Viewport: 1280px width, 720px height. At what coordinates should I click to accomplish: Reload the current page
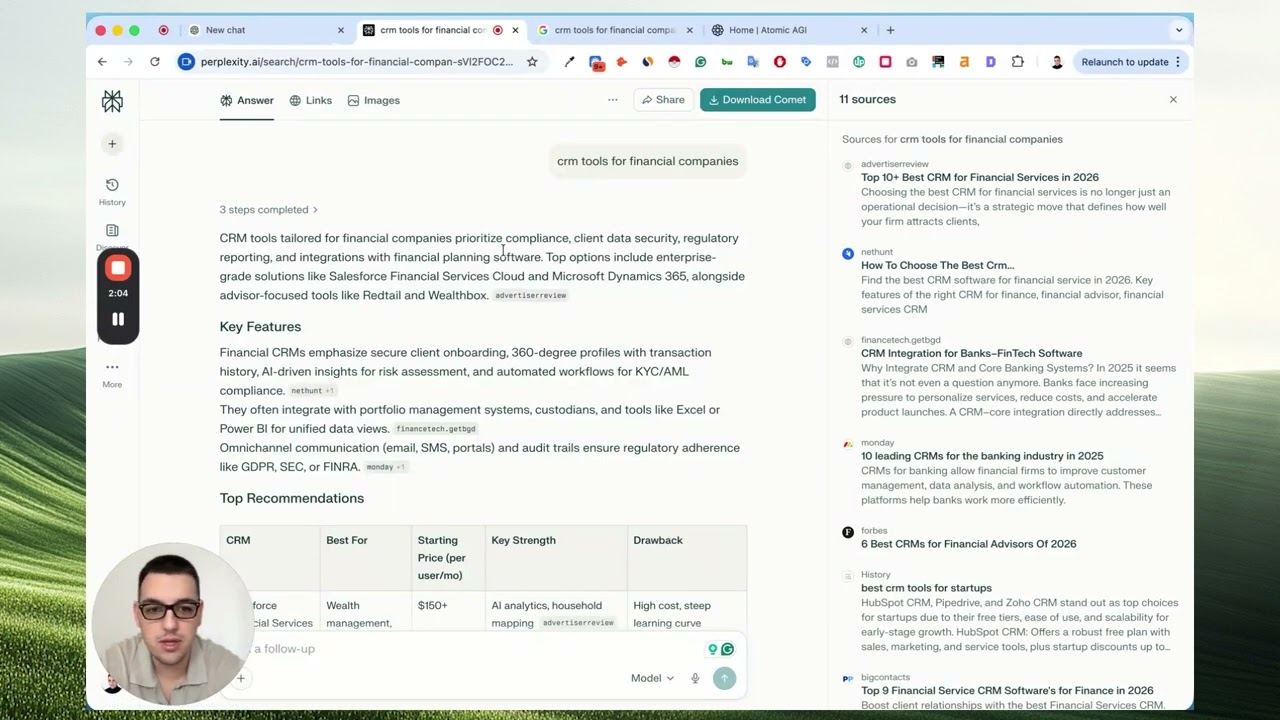155,62
